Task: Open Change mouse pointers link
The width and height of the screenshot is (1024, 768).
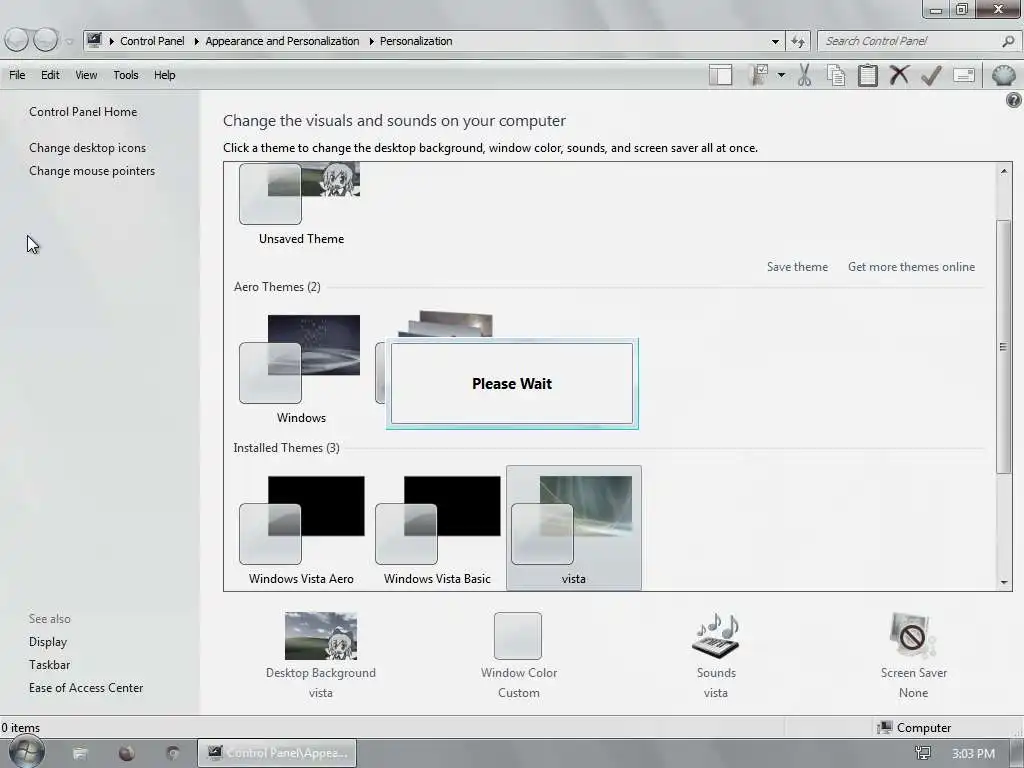Action: click(x=92, y=171)
